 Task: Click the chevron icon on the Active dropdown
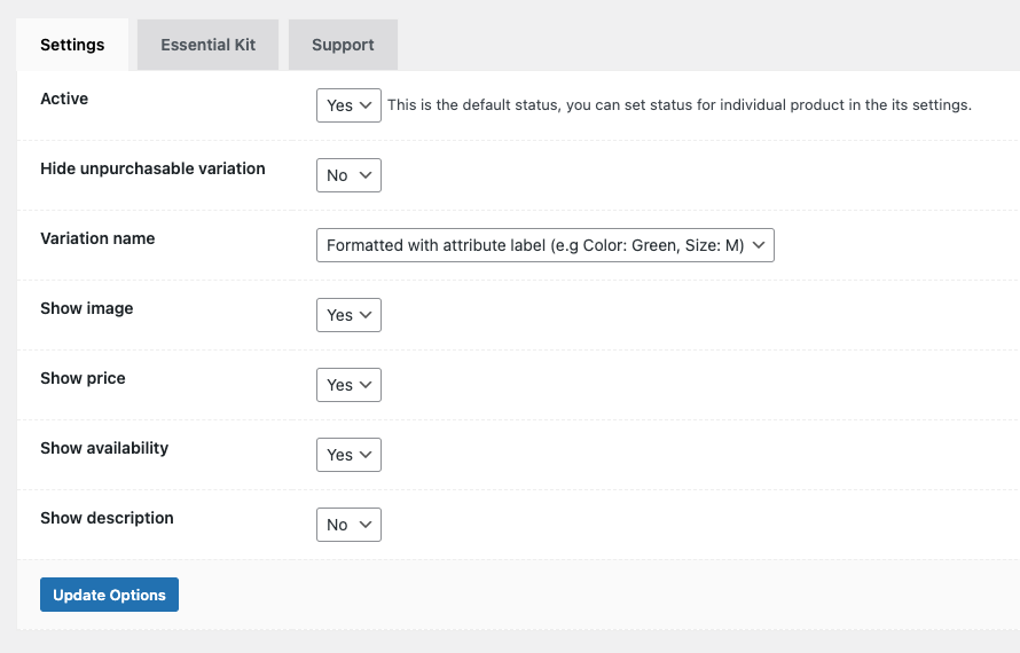click(367, 105)
